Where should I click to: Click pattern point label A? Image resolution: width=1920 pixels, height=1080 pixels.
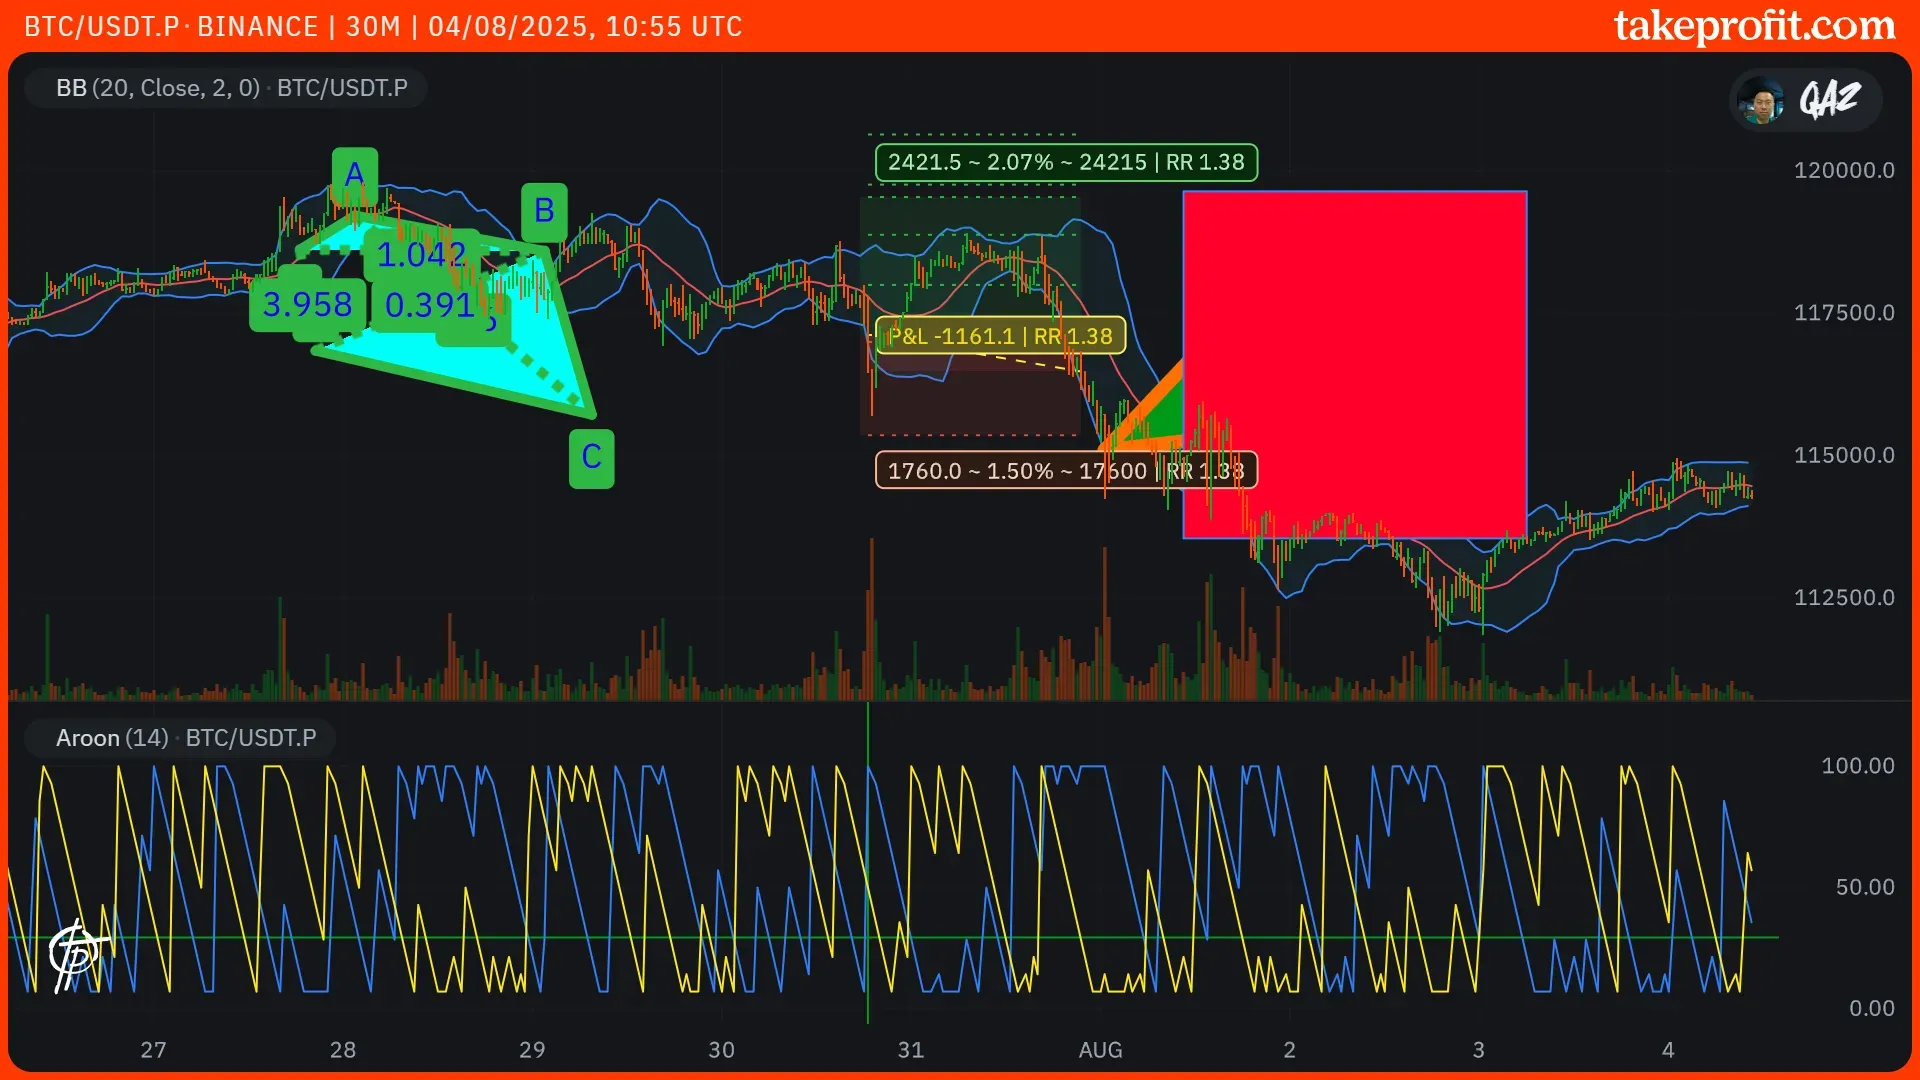coord(355,175)
